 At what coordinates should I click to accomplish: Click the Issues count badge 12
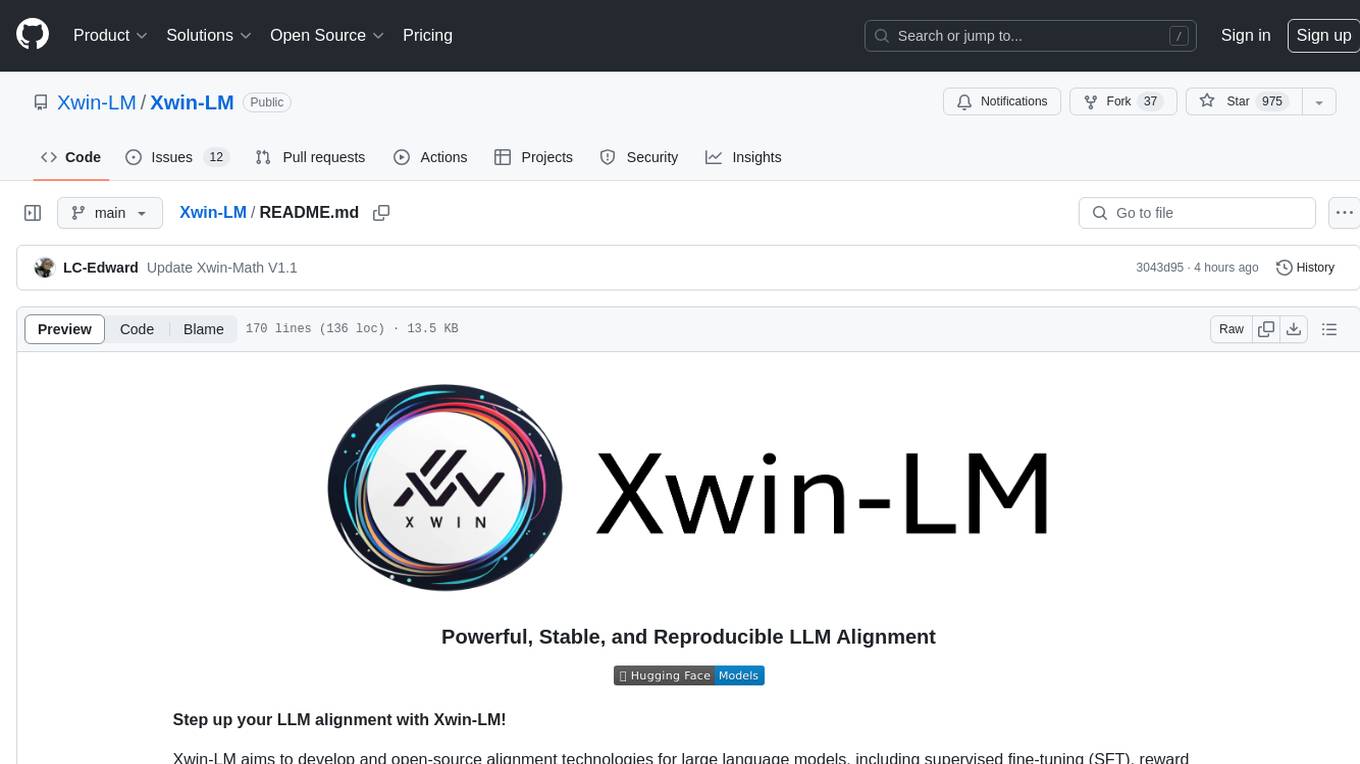pos(216,157)
